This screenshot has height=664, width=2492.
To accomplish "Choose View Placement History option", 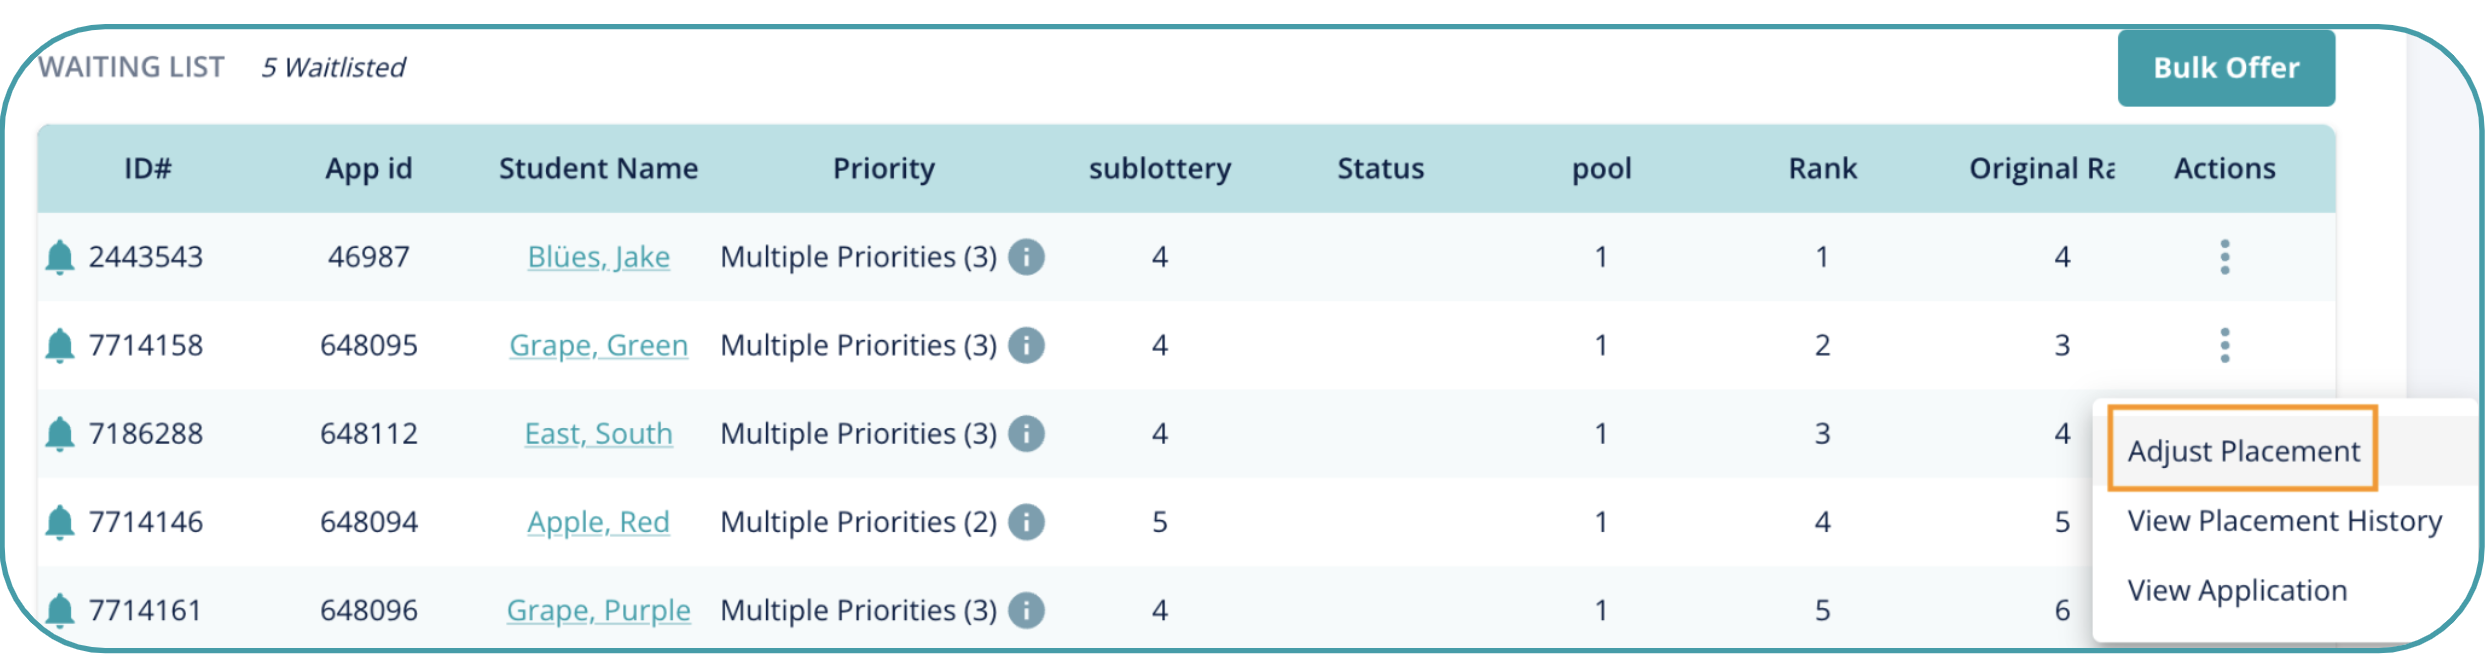I will point(2284,521).
